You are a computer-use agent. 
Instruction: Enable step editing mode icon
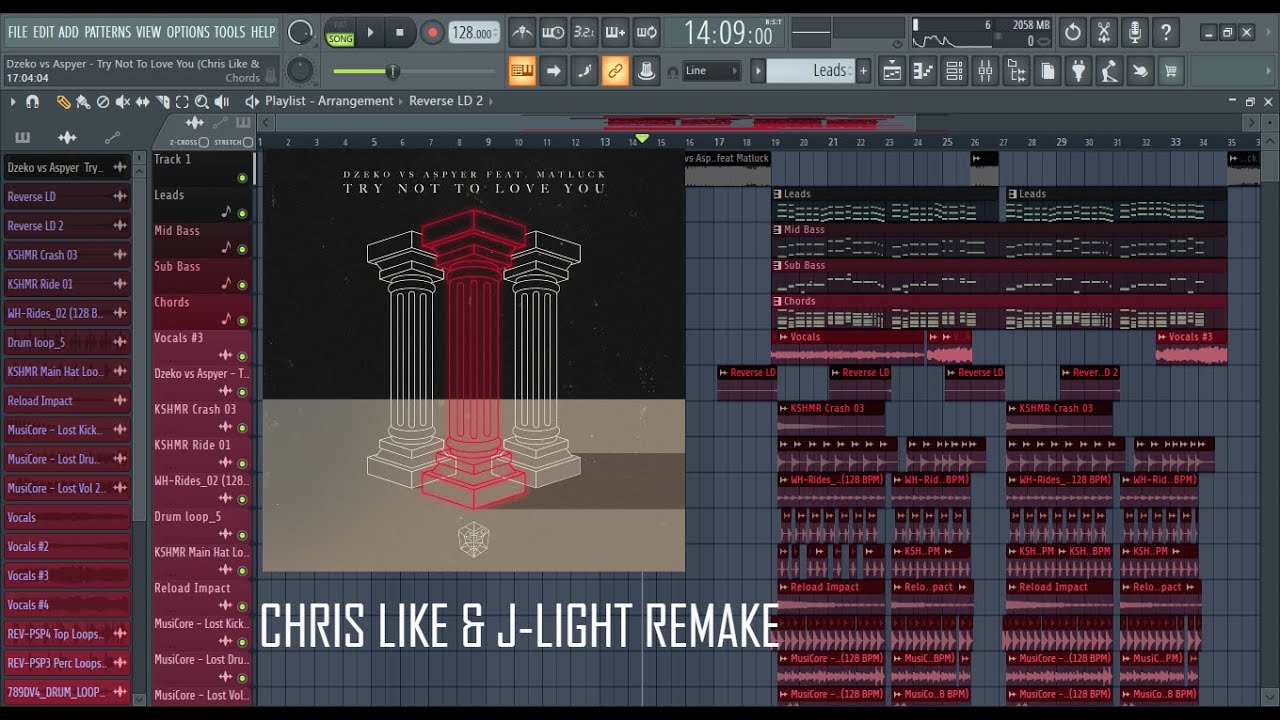point(584,70)
